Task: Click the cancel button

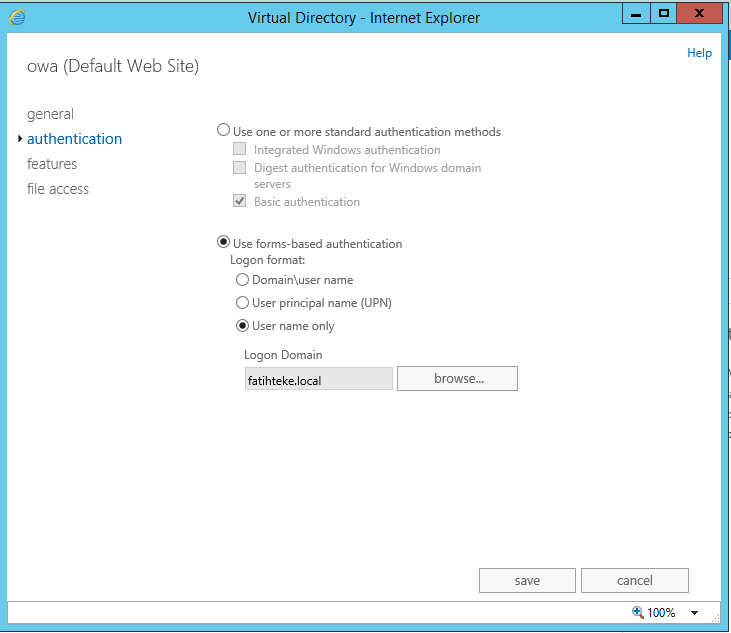Action: pyautogui.click(x=634, y=580)
